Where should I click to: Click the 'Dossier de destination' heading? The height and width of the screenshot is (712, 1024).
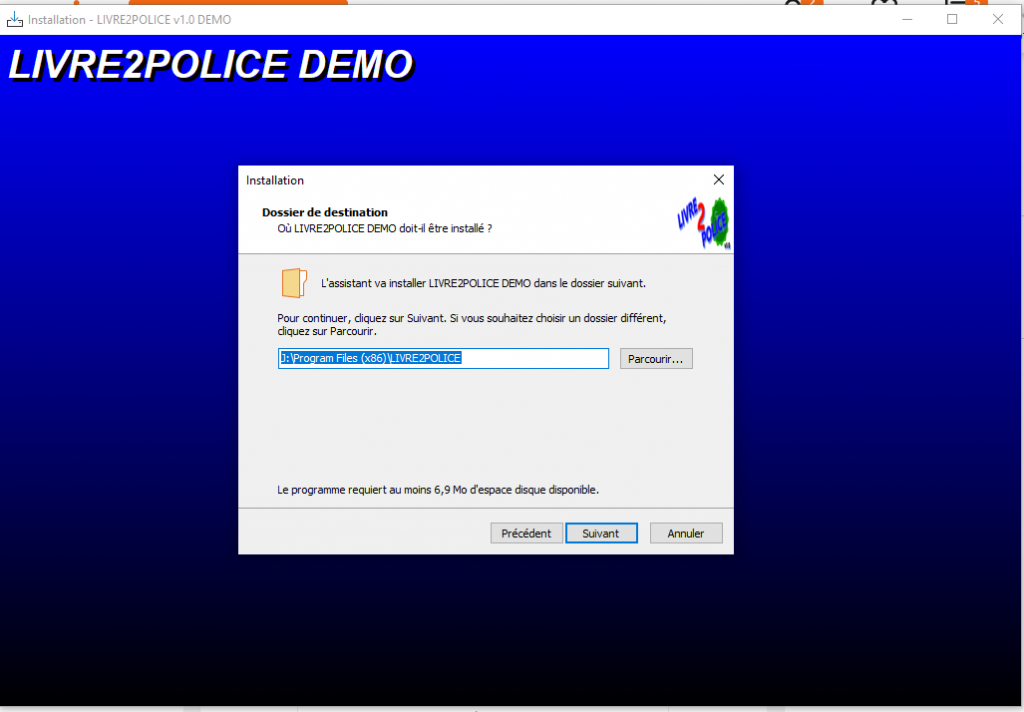pyautogui.click(x=325, y=212)
